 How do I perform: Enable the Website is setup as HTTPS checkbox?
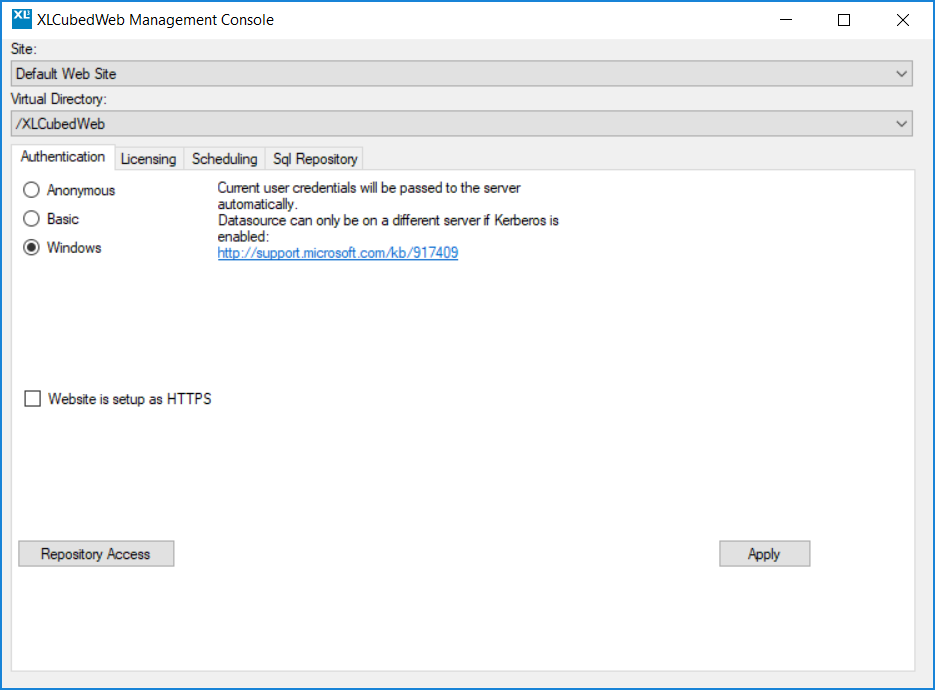click(x=33, y=398)
